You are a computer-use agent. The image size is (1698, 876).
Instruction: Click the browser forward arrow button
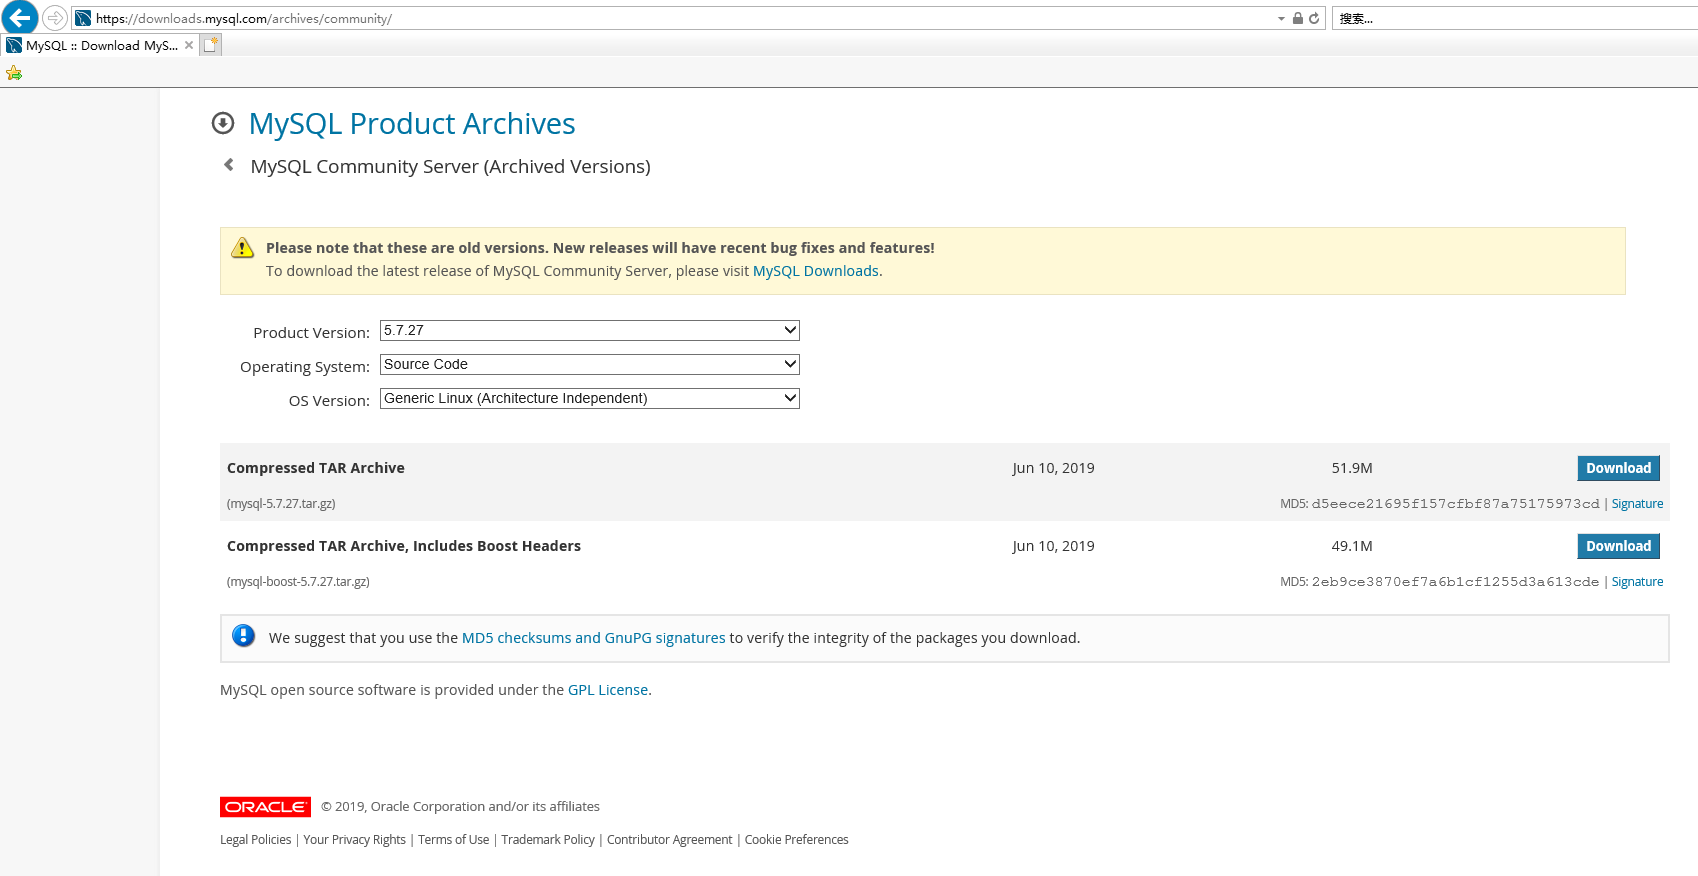(x=55, y=18)
